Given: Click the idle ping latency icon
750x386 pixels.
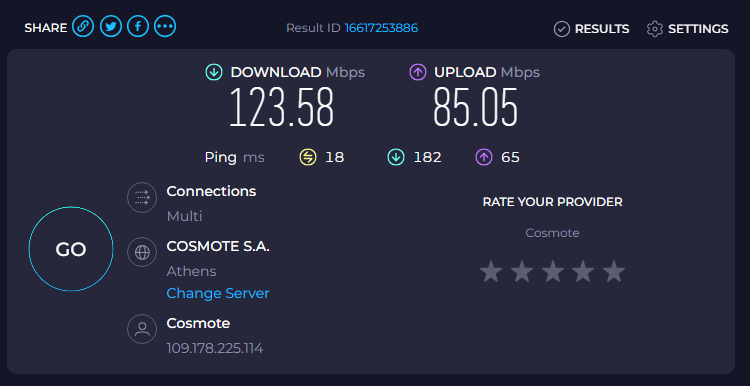Looking at the screenshot, I should click(308, 157).
